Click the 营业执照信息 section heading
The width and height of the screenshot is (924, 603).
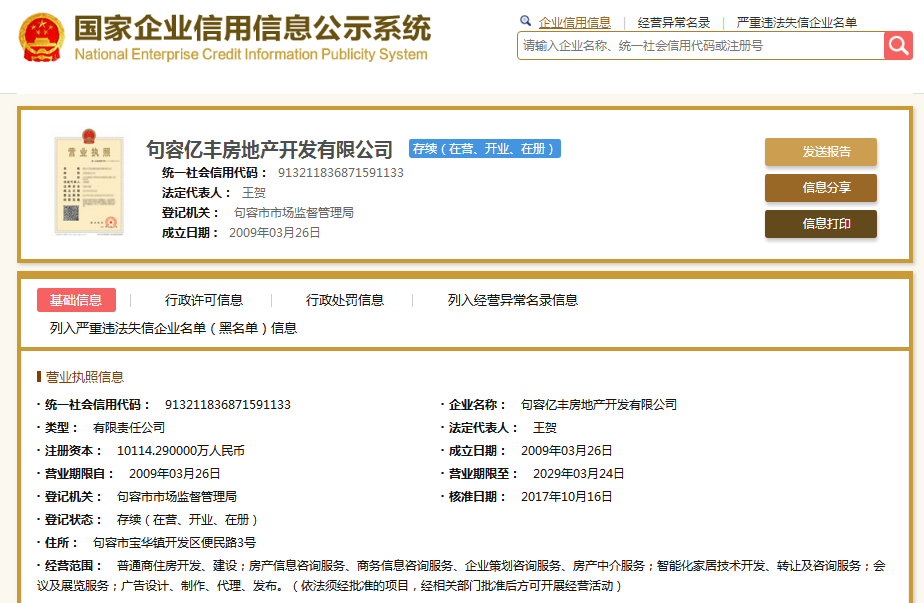point(84,377)
